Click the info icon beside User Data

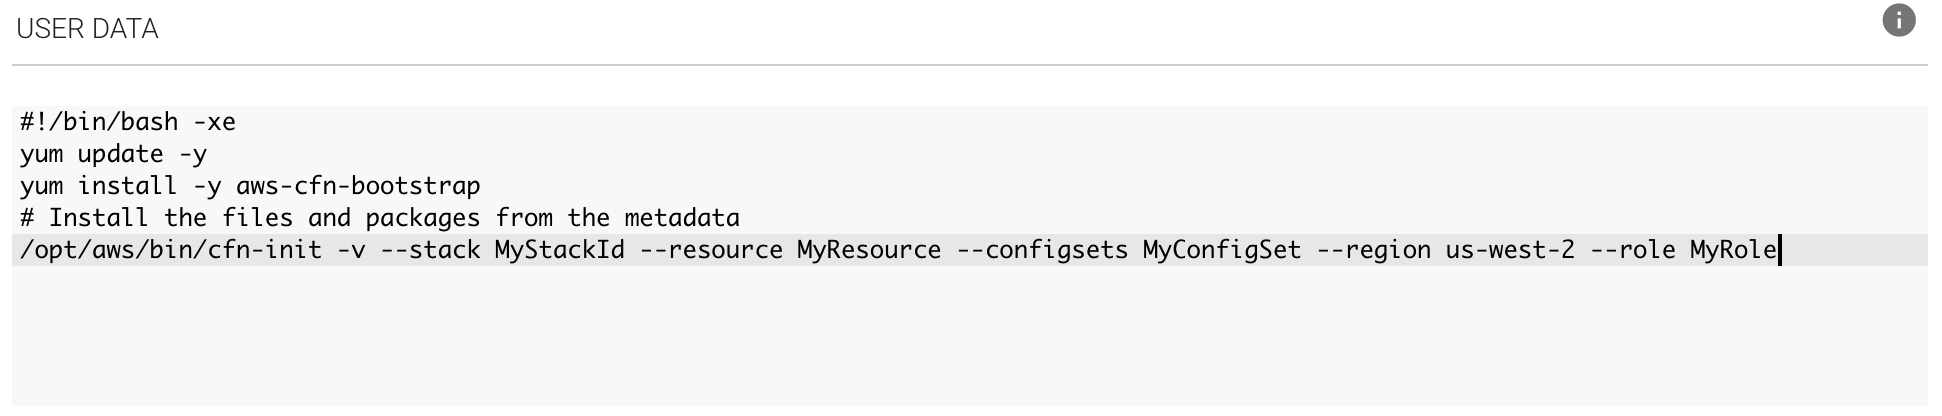pyautogui.click(x=1898, y=20)
